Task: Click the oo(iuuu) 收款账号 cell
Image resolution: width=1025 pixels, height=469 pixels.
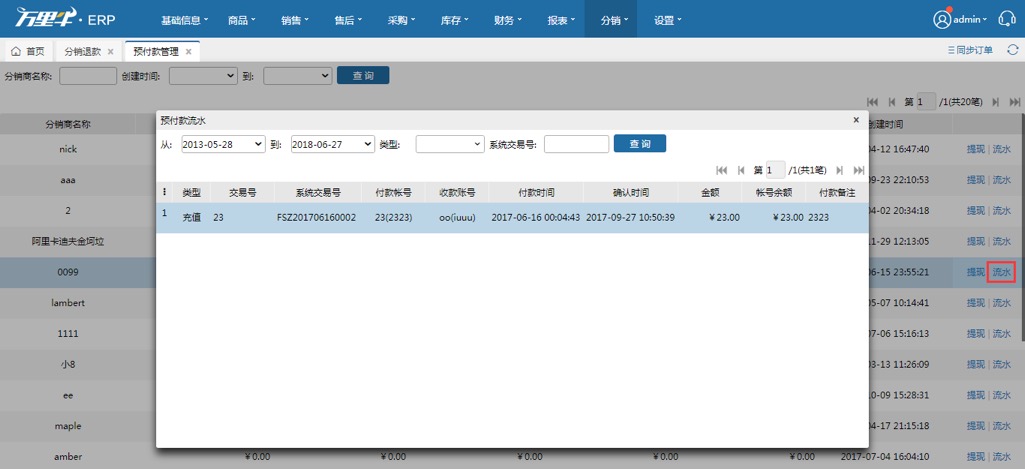Action: click(458, 218)
